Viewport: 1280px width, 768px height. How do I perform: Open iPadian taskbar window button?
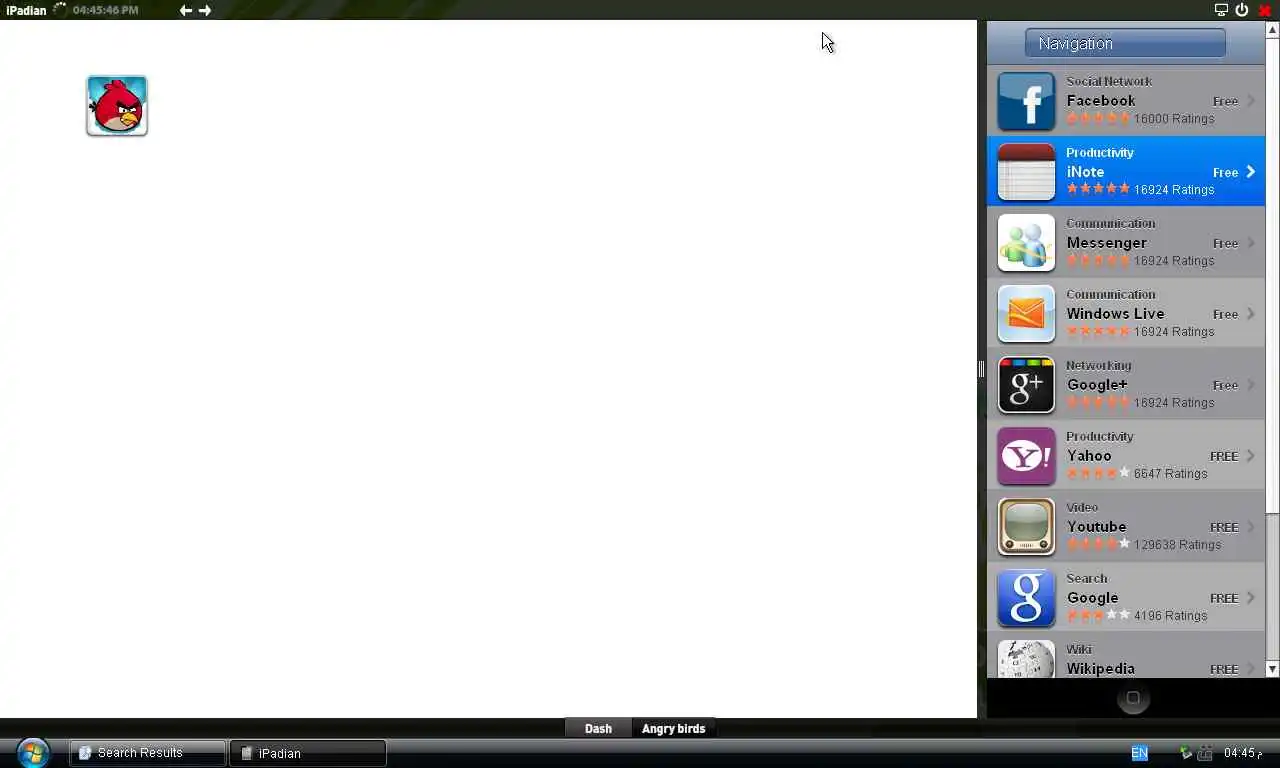click(308, 753)
